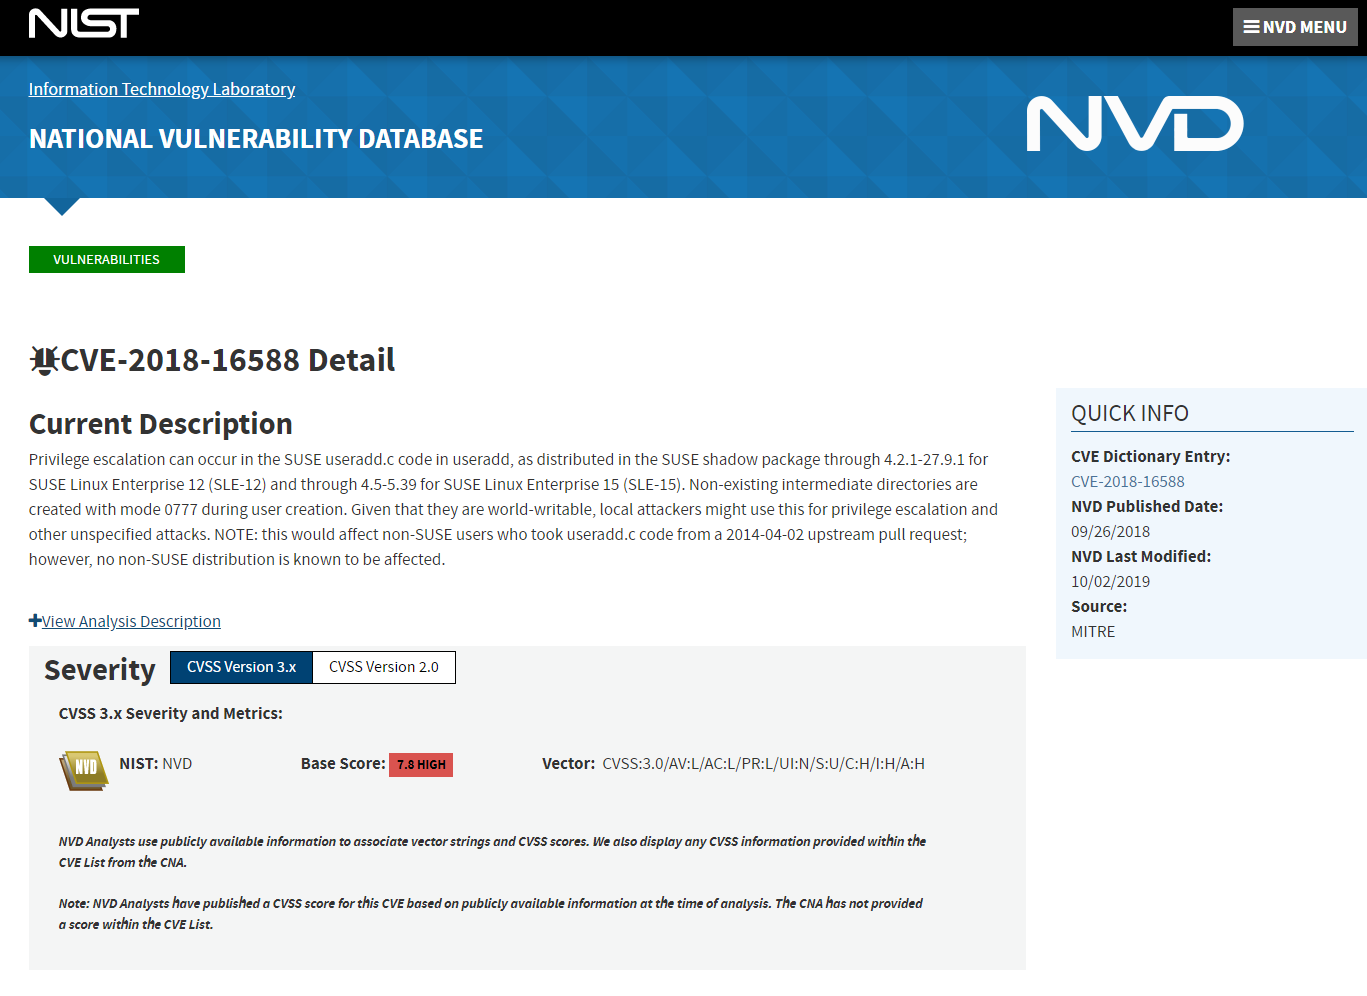Click the QUICK INFO heading

click(1130, 413)
